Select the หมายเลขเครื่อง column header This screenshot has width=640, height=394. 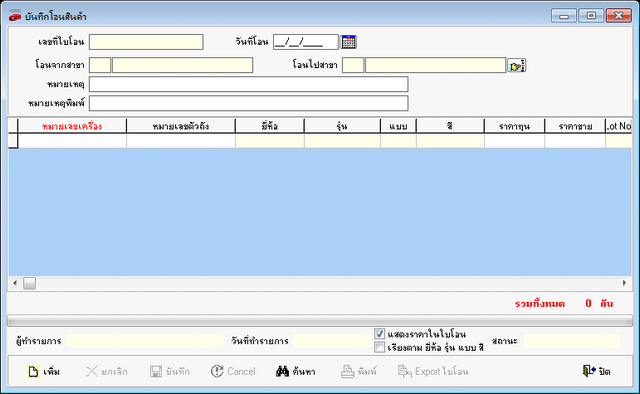pos(72,126)
